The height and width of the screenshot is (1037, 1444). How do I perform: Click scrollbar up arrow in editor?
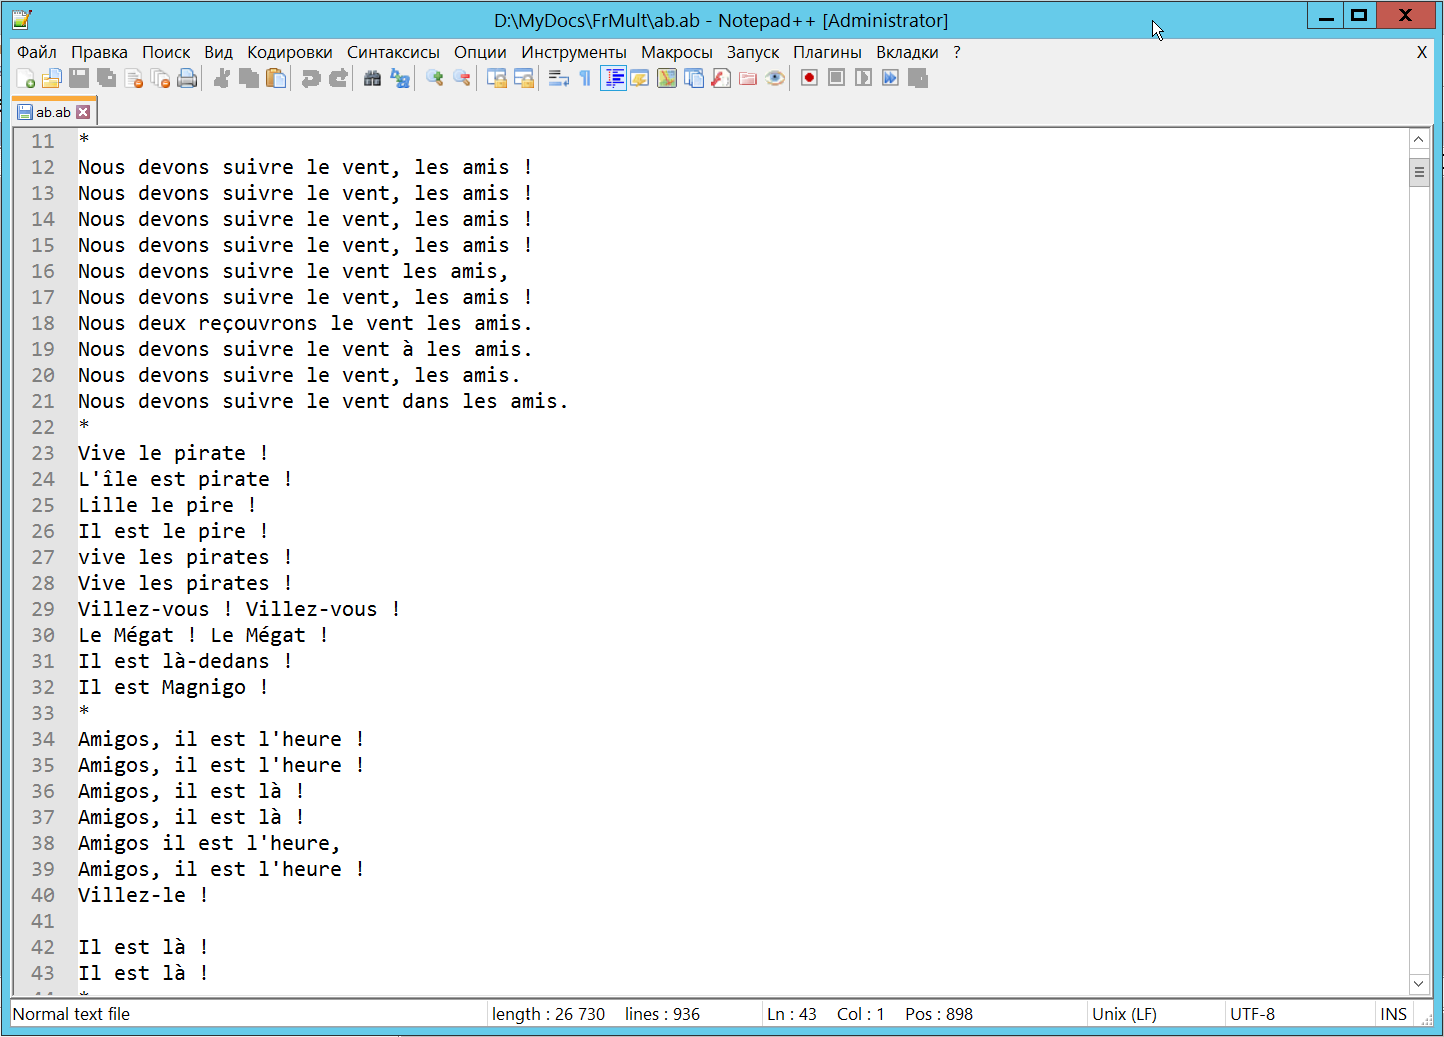[x=1418, y=140]
